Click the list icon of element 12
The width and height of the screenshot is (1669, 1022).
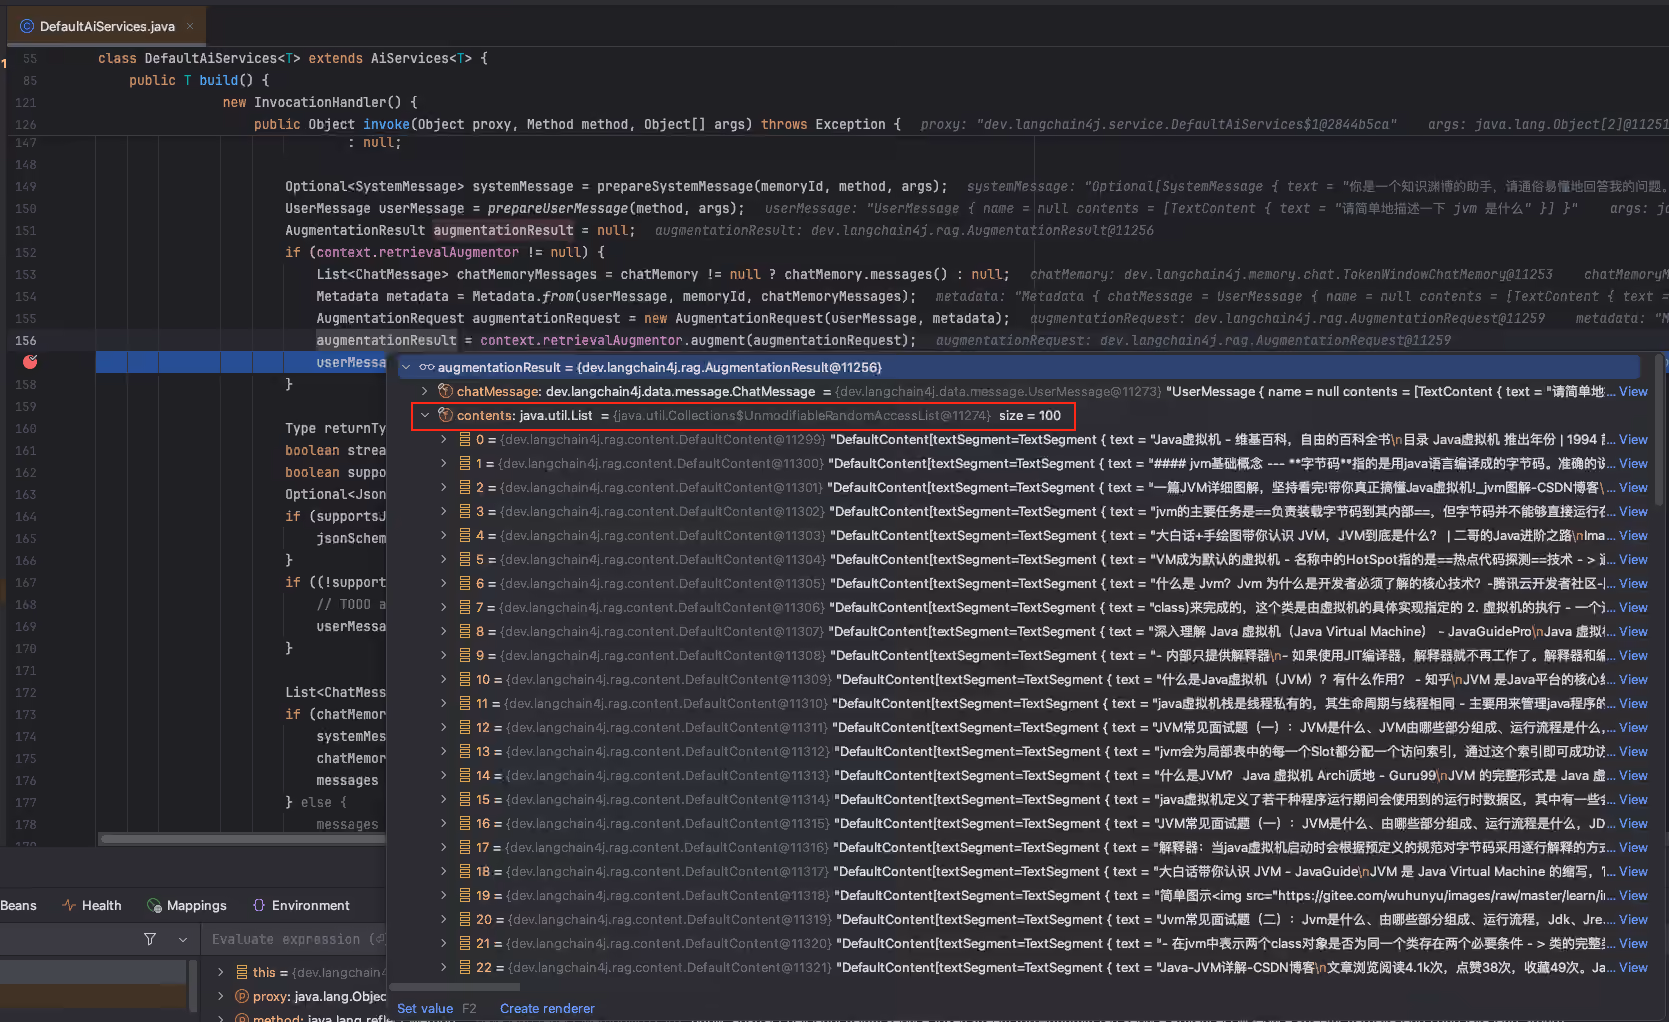pos(465,727)
